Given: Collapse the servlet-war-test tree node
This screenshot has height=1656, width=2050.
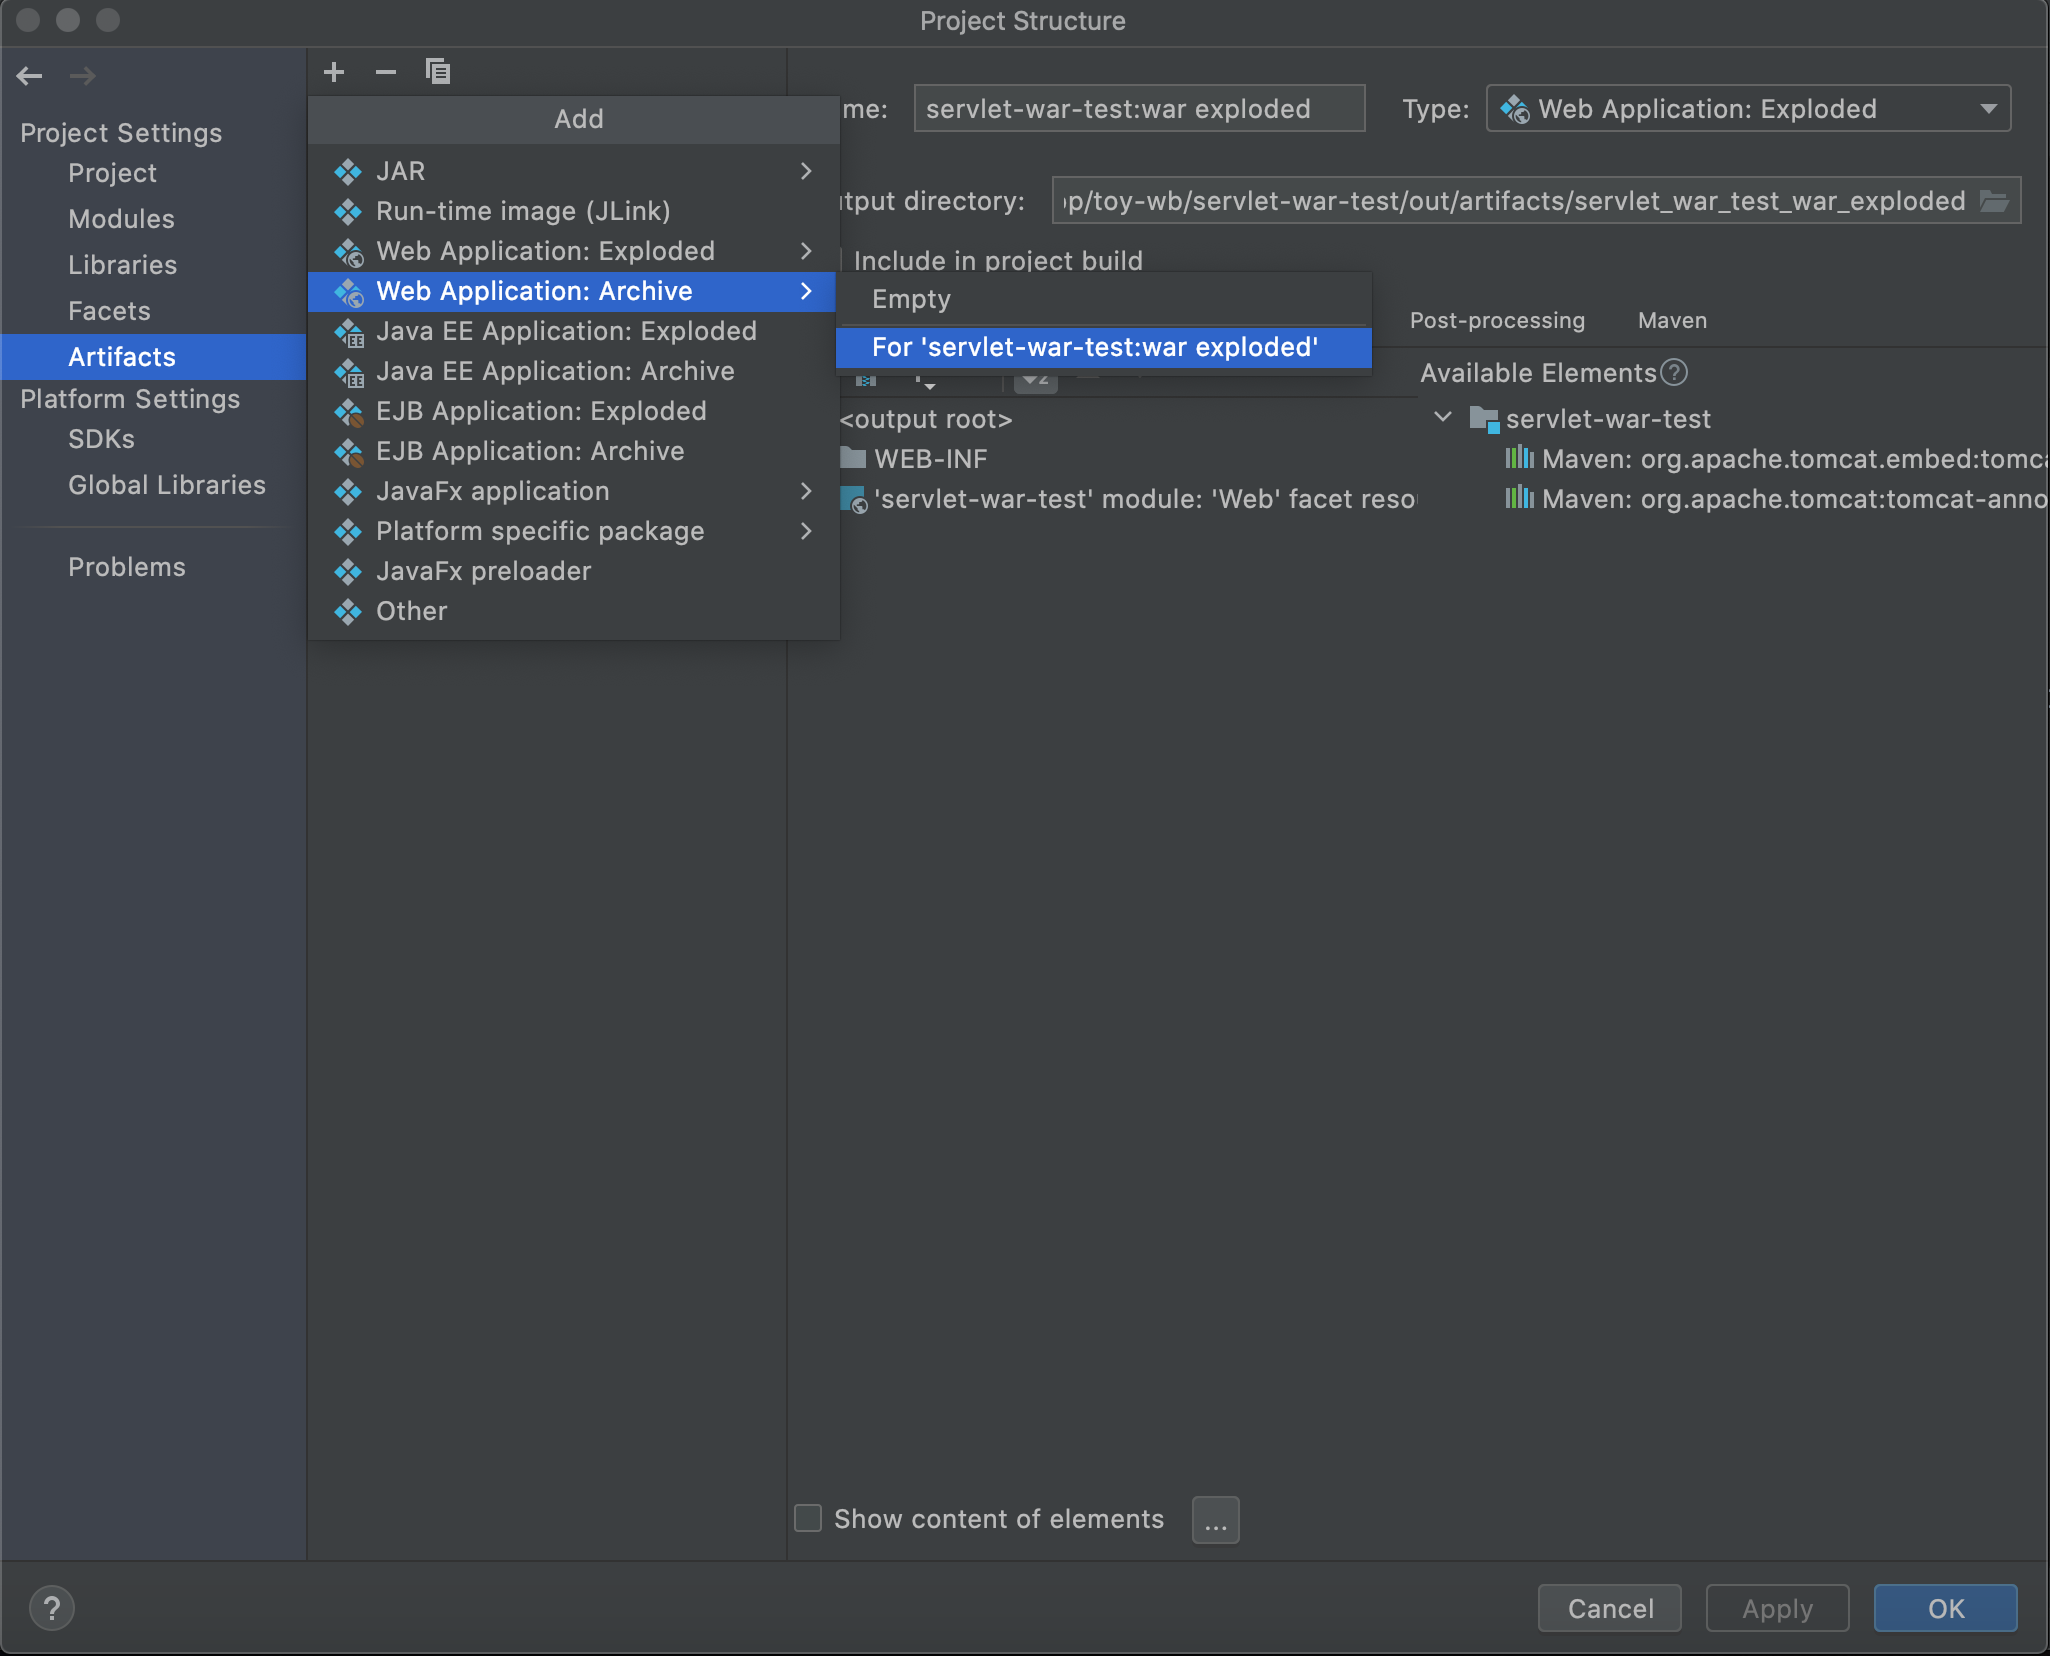Looking at the screenshot, I should (x=1443, y=418).
